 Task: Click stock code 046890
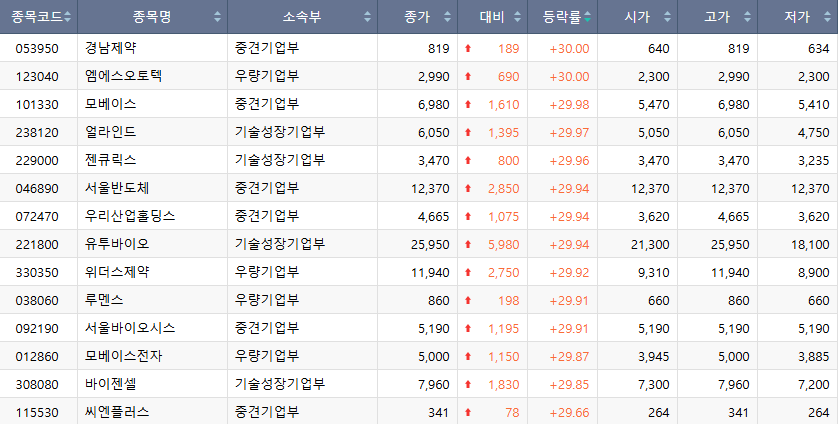click(x=37, y=189)
